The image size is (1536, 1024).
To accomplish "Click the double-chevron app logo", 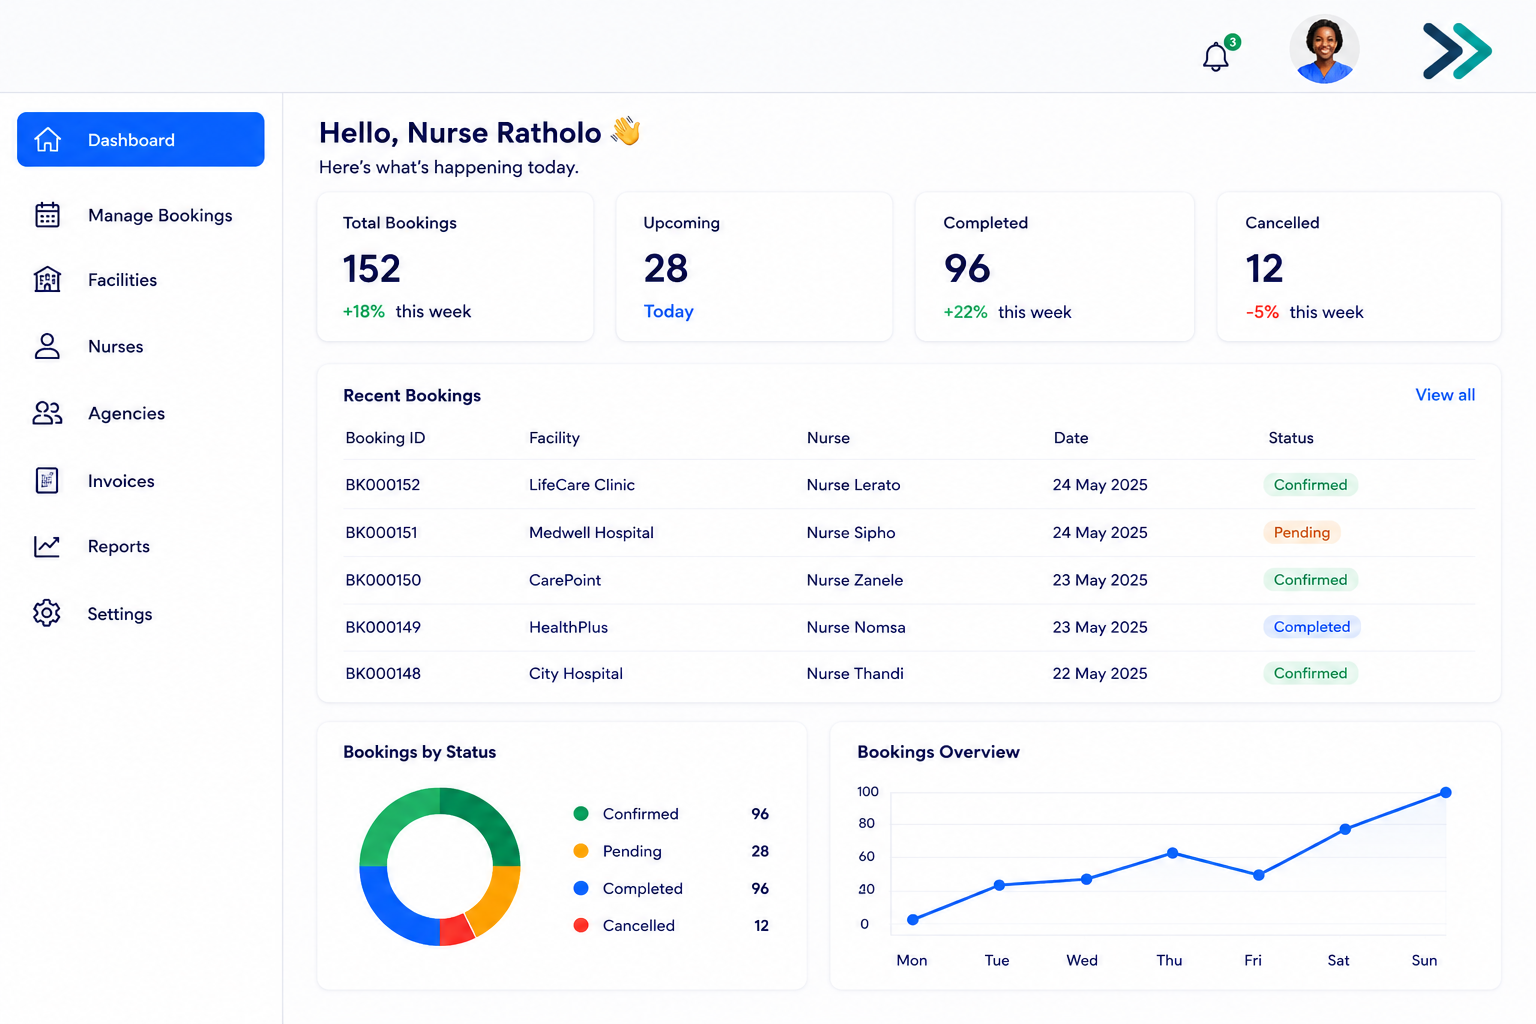I will [x=1457, y=51].
